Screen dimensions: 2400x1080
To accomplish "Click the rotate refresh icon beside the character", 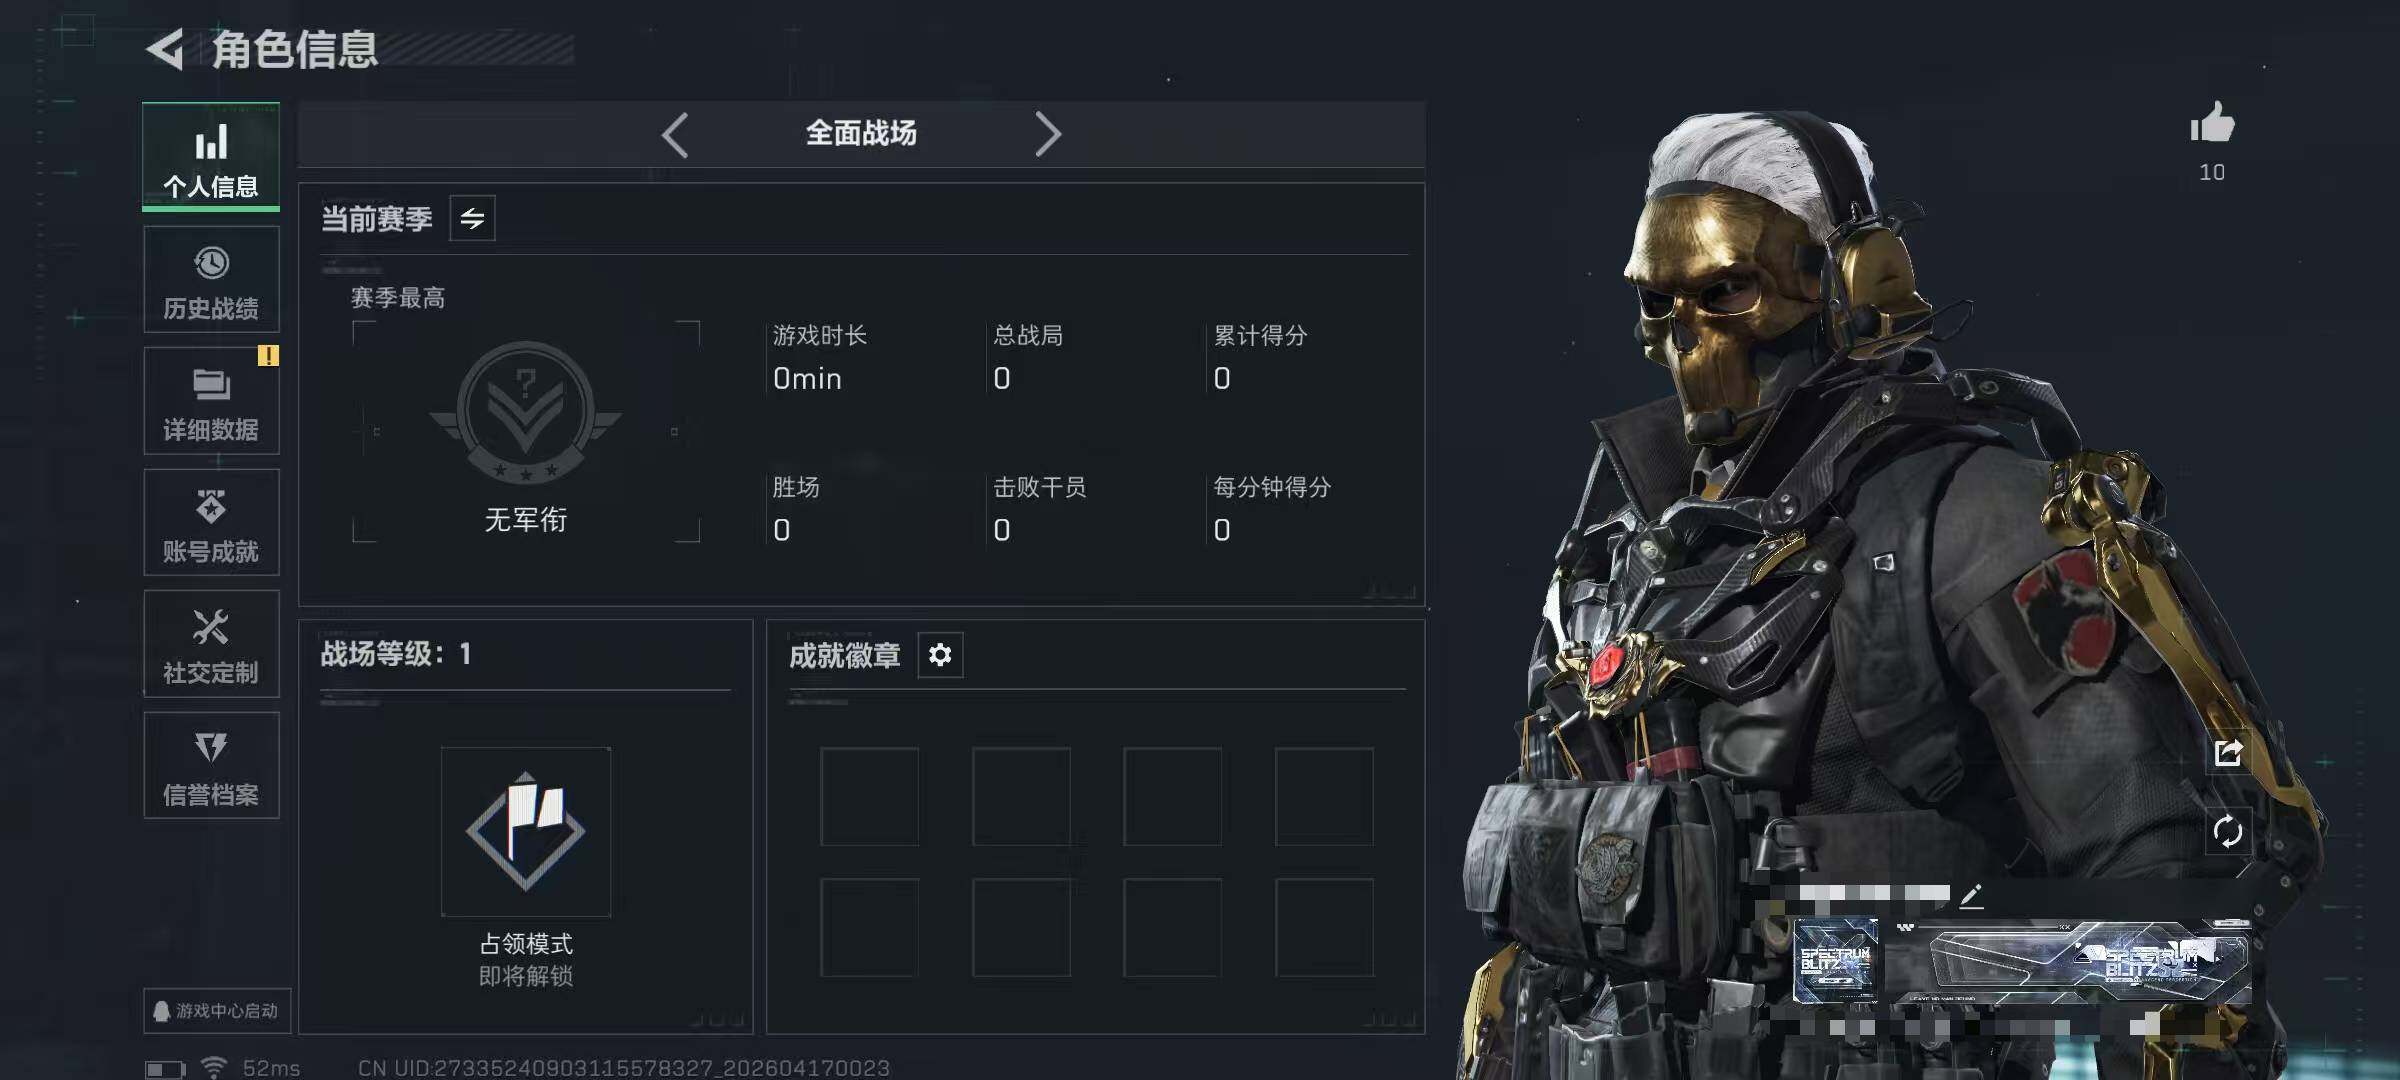I will [2228, 831].
